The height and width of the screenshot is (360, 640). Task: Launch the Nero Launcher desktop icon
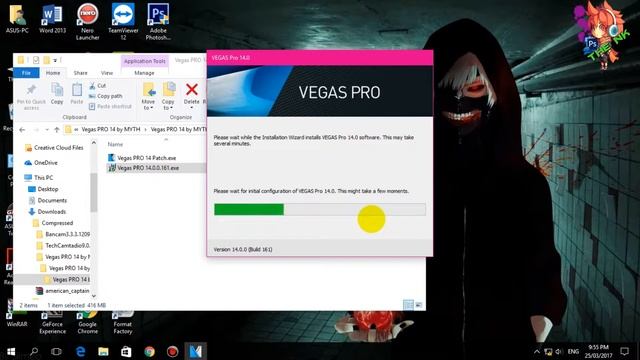87,21
